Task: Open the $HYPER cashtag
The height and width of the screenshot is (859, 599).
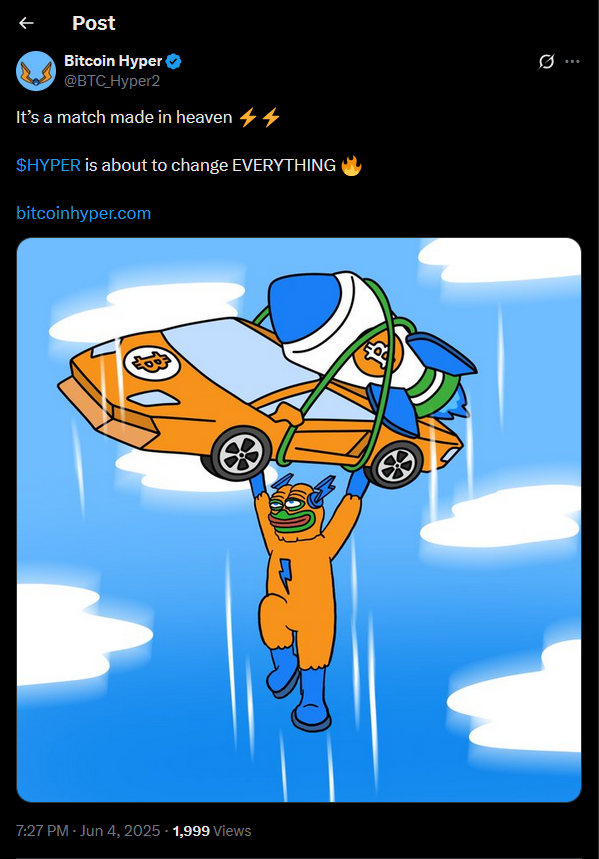Action: click(48, 165)
